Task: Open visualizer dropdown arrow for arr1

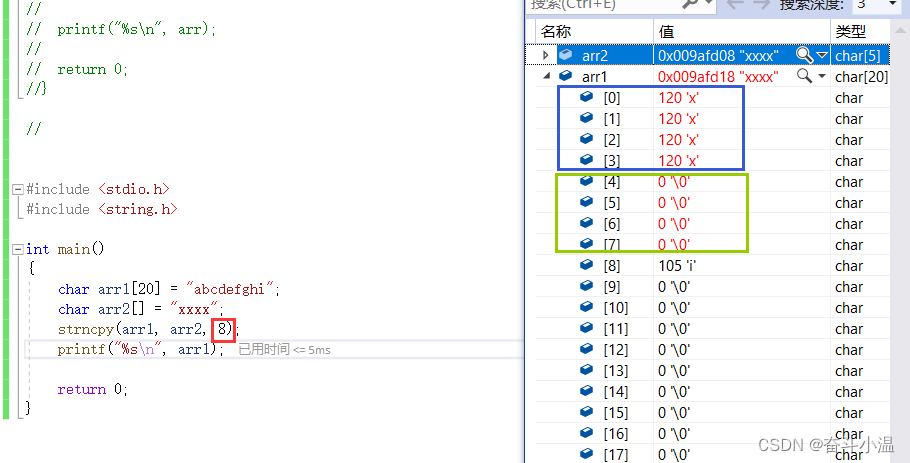Action: click(x=822, y=76)
